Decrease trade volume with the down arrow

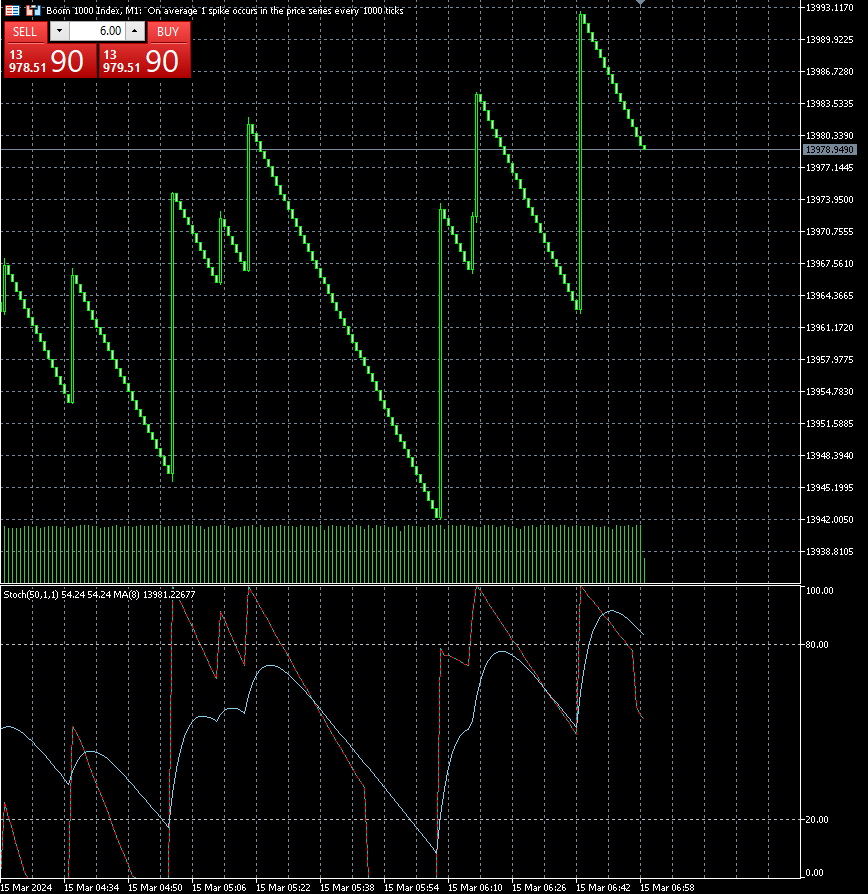coord(59,31)
